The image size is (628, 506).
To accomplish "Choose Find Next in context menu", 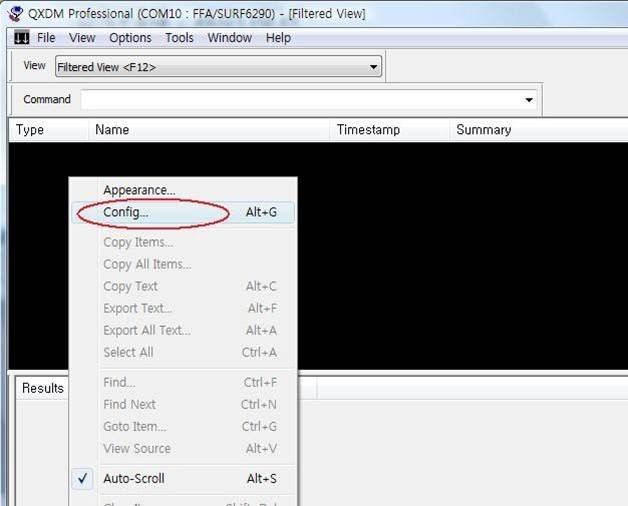I will (183, 405).
